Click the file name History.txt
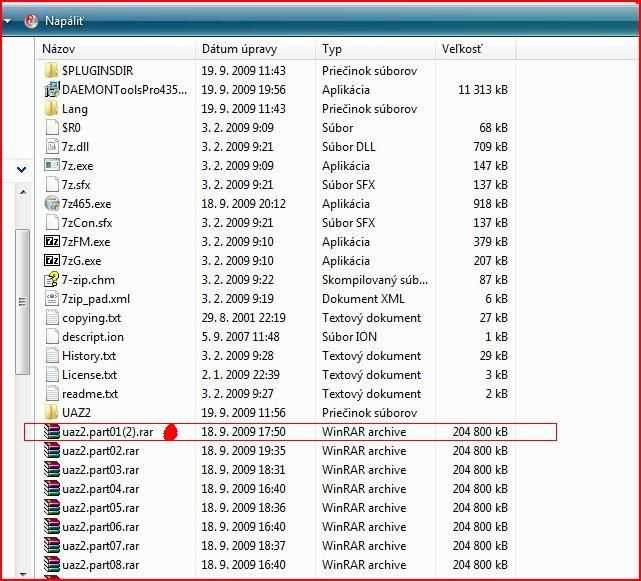The width and height of the screenshot is (641, 581). pyautogui.click(x=89, y=356)
